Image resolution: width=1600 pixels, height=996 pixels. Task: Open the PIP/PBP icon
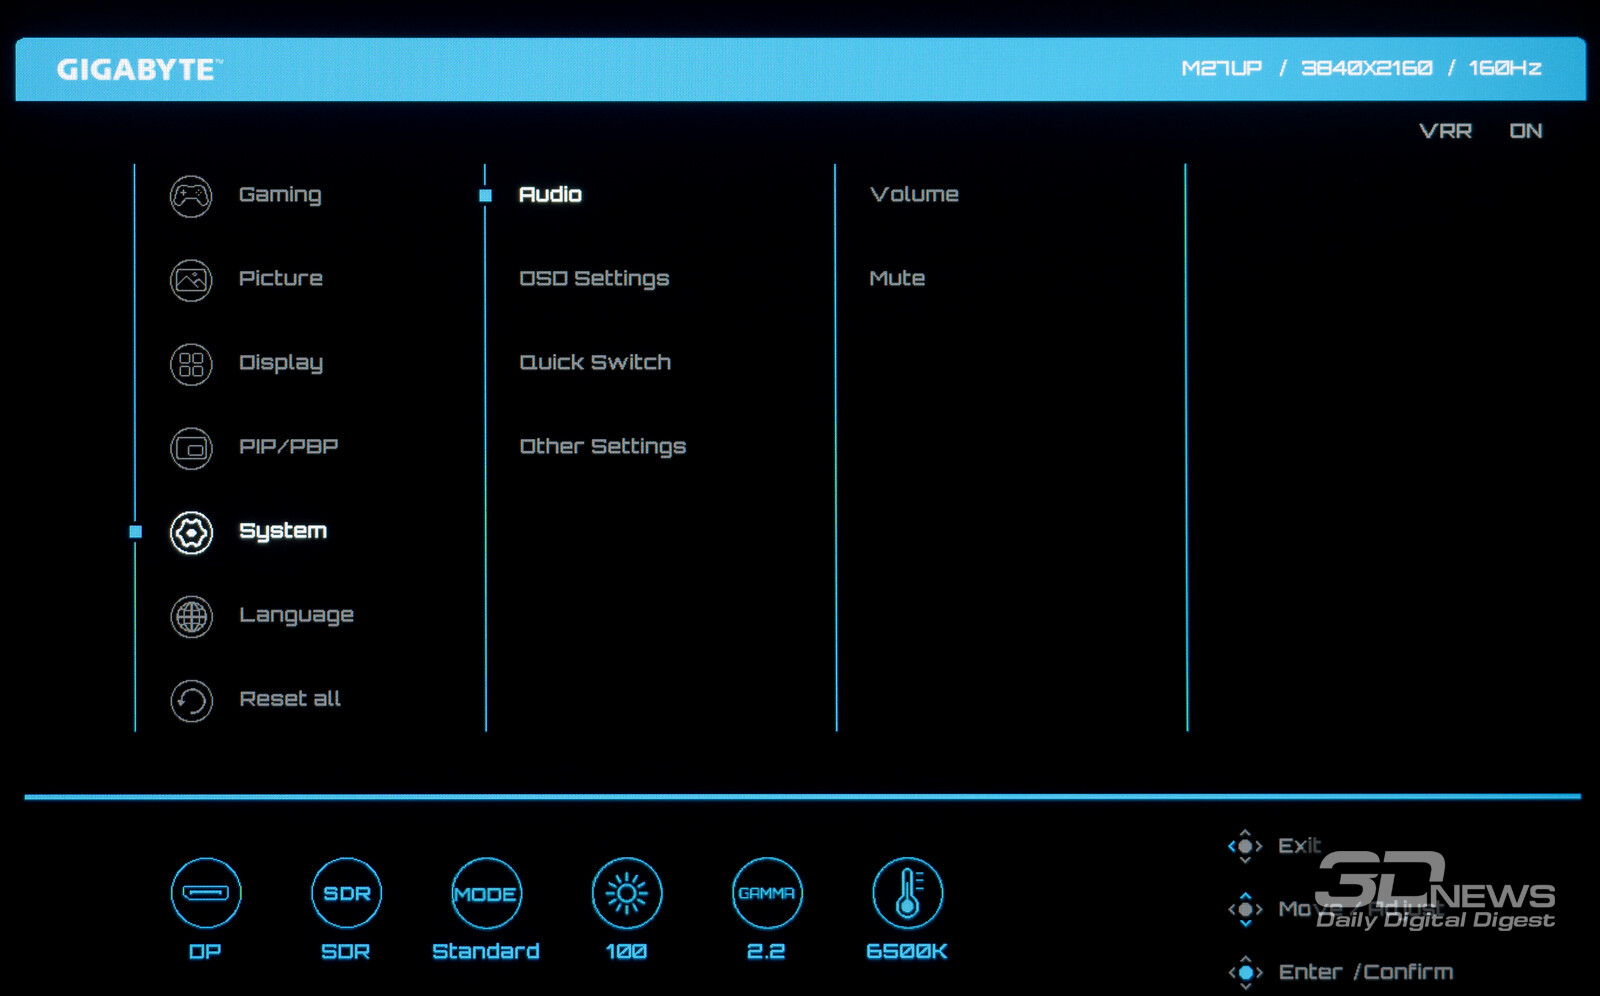tap(191, 448)
